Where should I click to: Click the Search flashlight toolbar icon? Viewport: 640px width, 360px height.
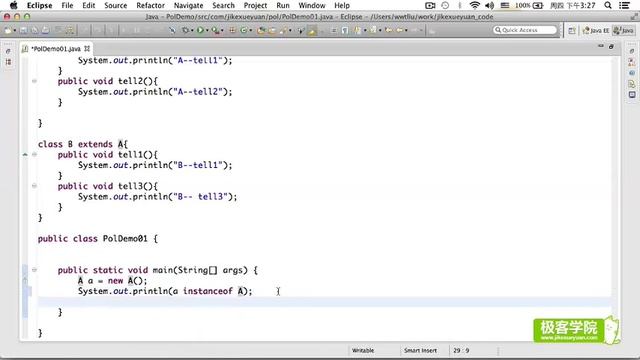point(283,30)
